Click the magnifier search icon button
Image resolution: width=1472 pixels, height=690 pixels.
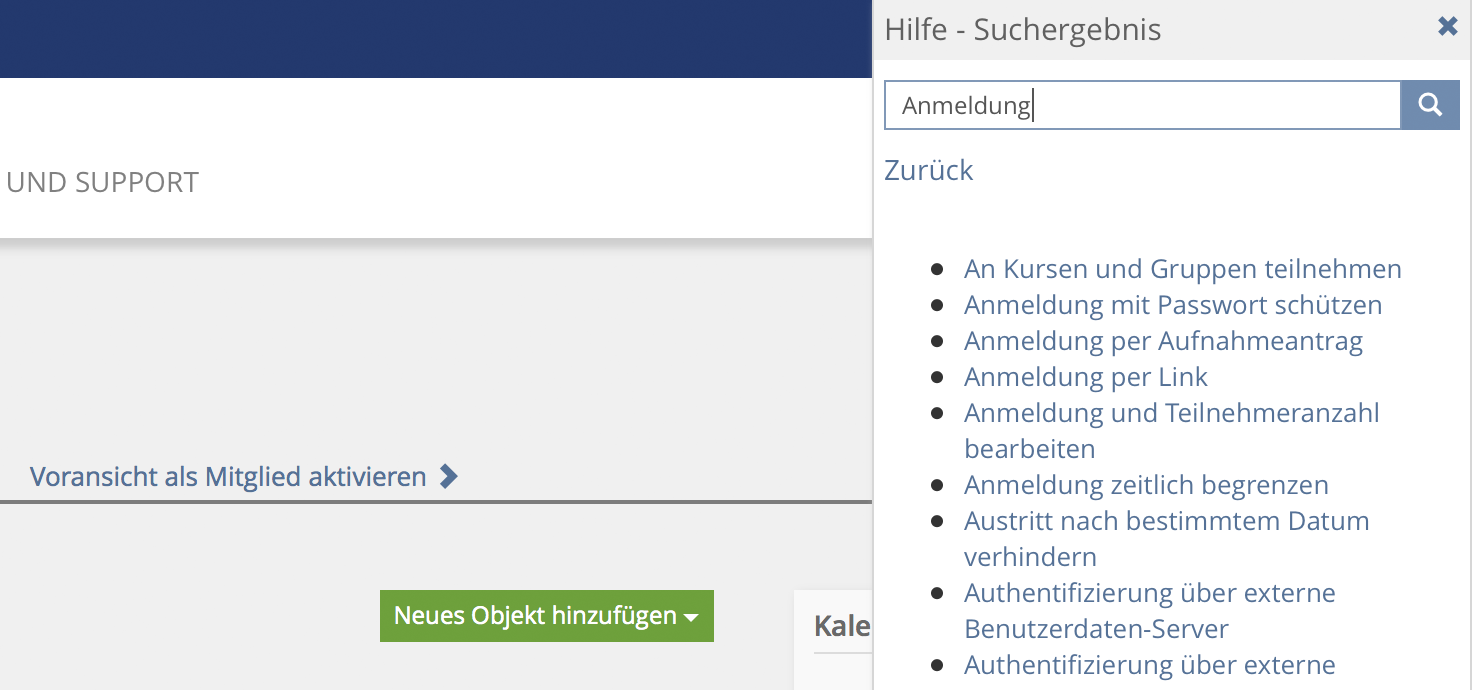pos(1430,105)
